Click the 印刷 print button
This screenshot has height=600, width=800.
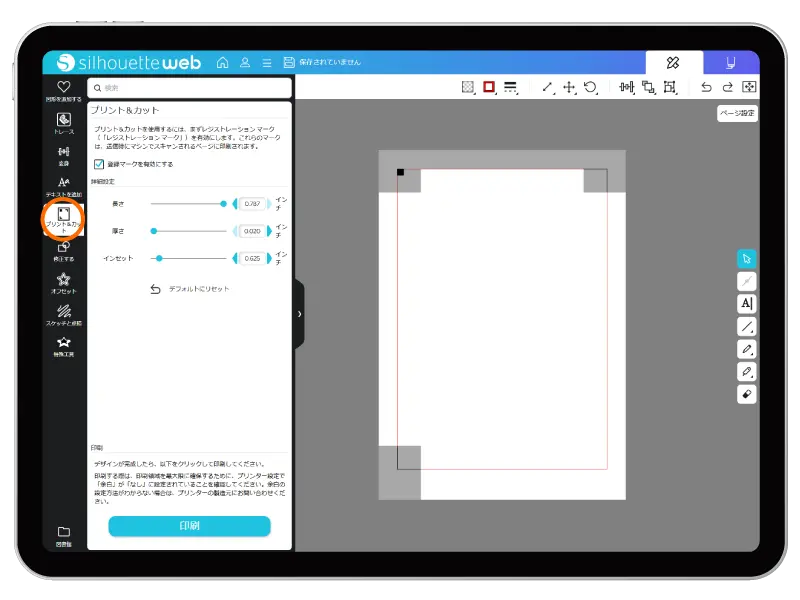coord(189,526)
